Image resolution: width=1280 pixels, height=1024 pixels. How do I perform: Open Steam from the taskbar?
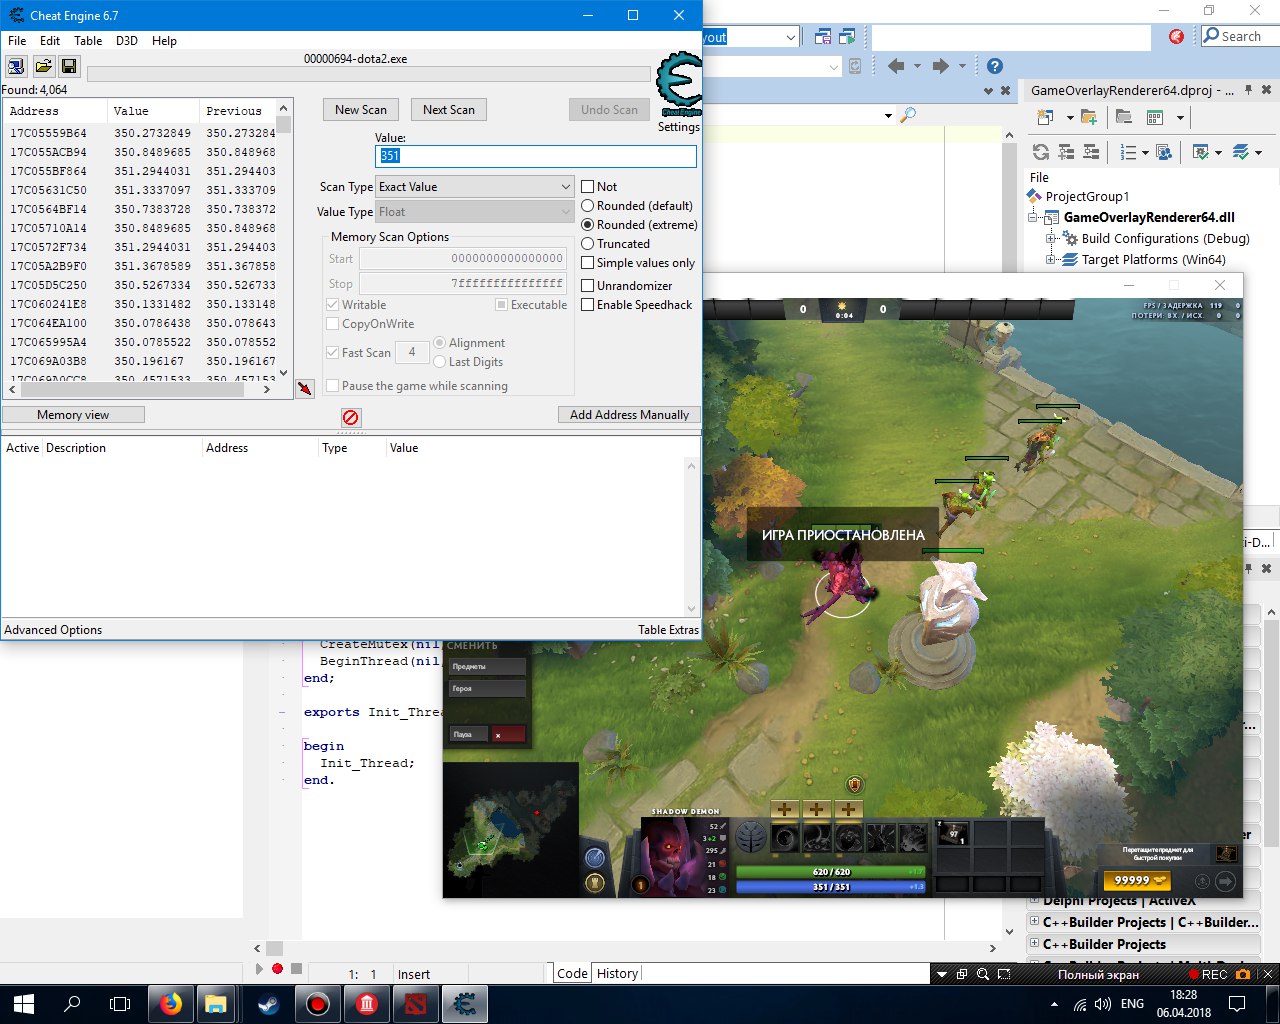pyautogui.click(x=268, y=1003)
